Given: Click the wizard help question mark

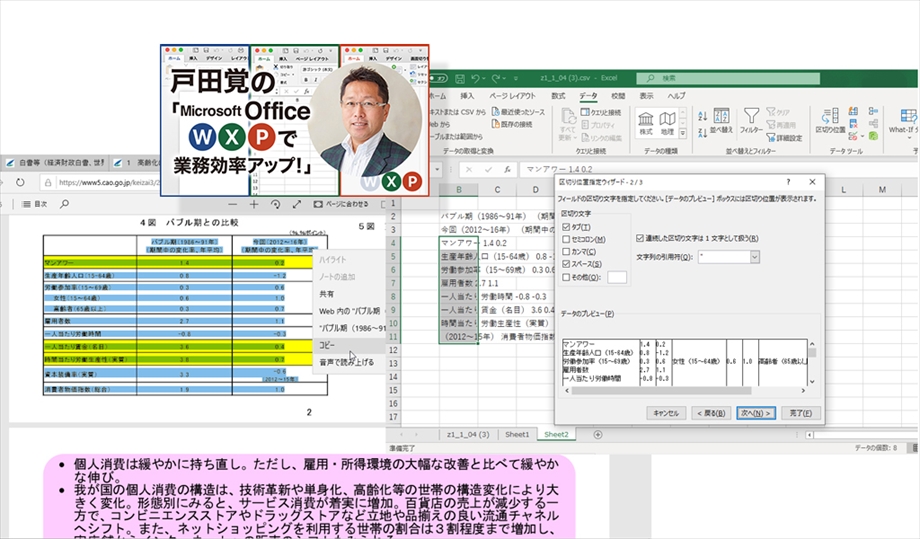Looking at the screenshot, I should pos(788,182).
